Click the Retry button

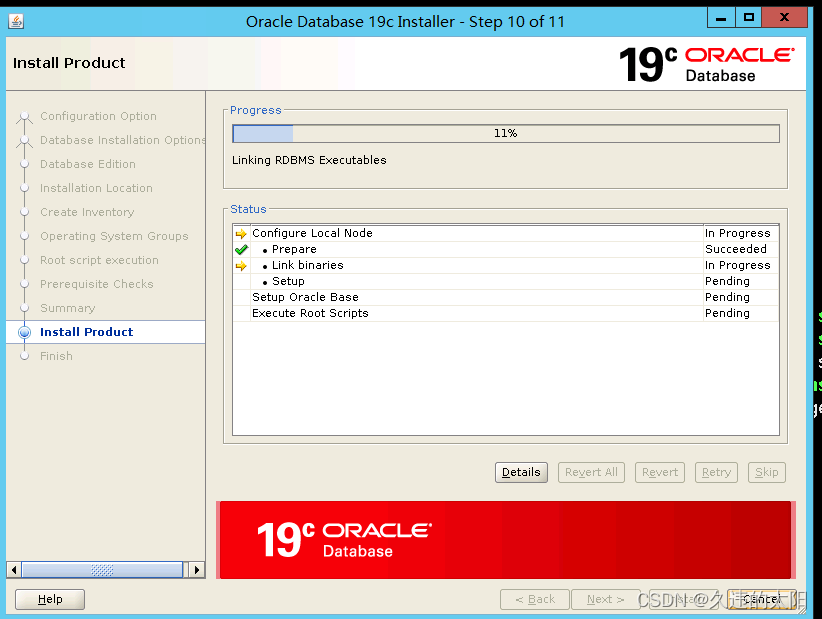(x=716, y=472)
